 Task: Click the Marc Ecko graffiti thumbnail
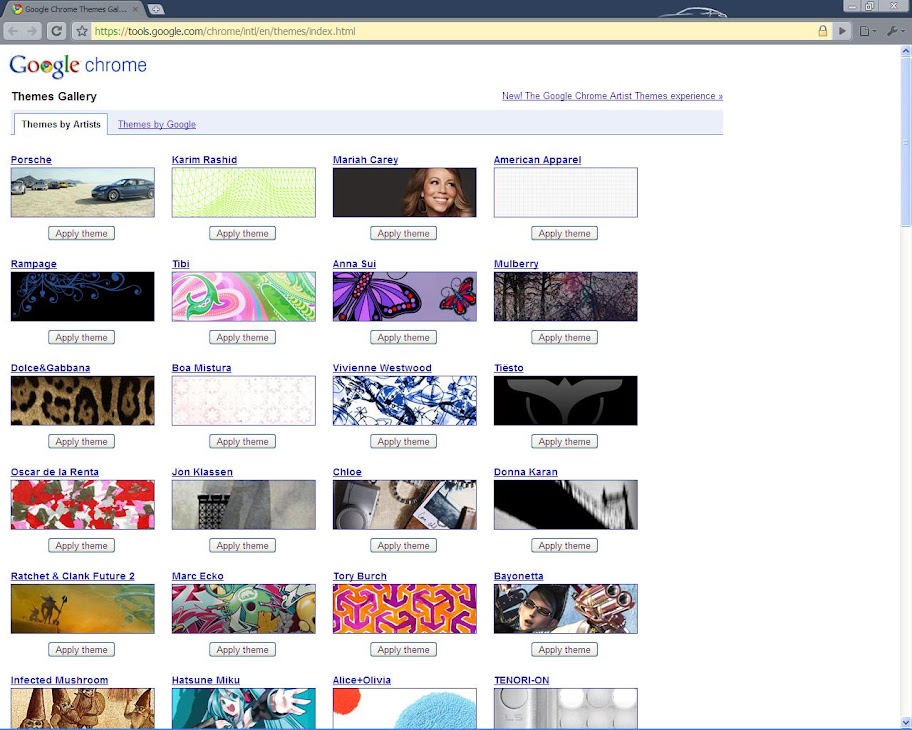pyautogui.click(x=244, y=609)
